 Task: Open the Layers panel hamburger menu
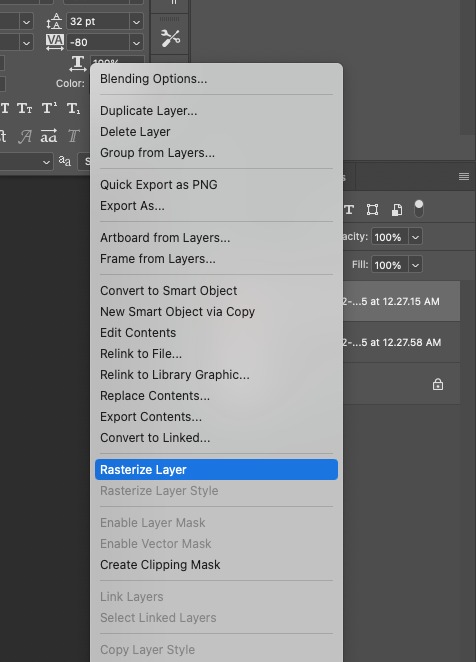464,176
